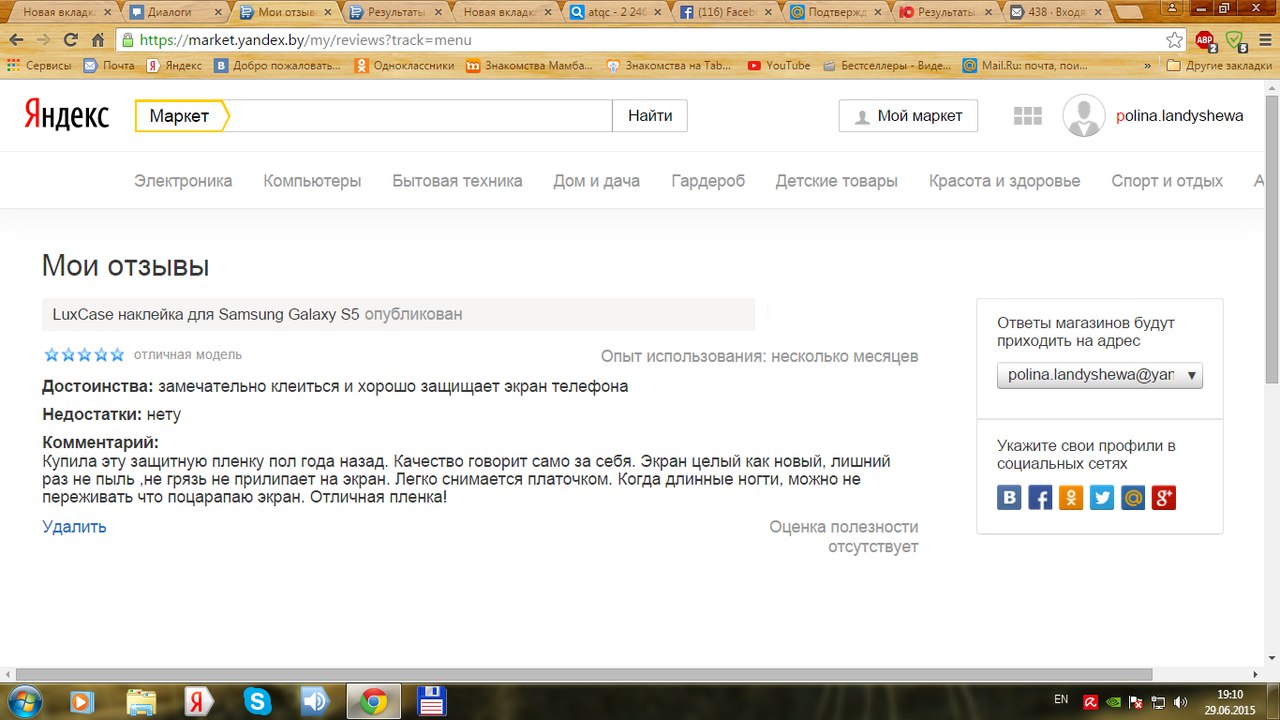
Task: Link your Mail.ru social profile
Action: tap(1133, 497)
